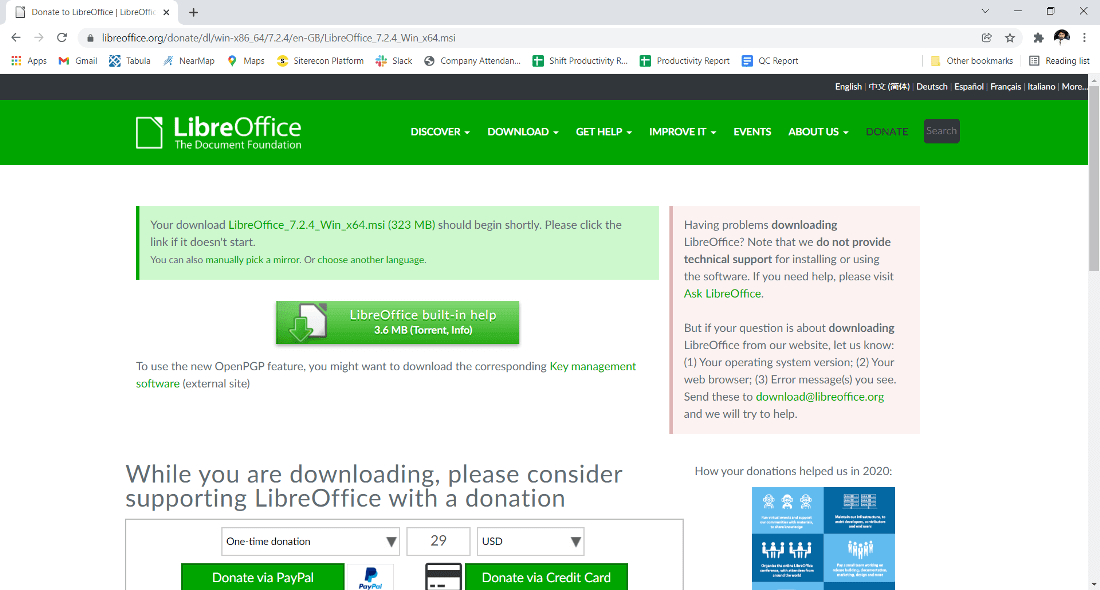Click donation amount field showing 29

point(438,542)
